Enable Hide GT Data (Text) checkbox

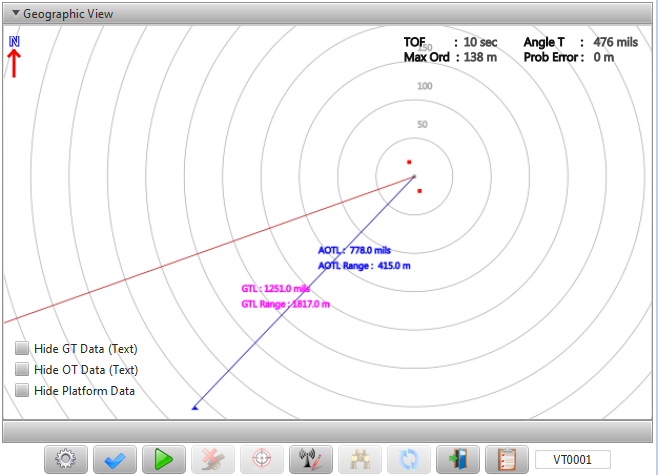point(22,348)
